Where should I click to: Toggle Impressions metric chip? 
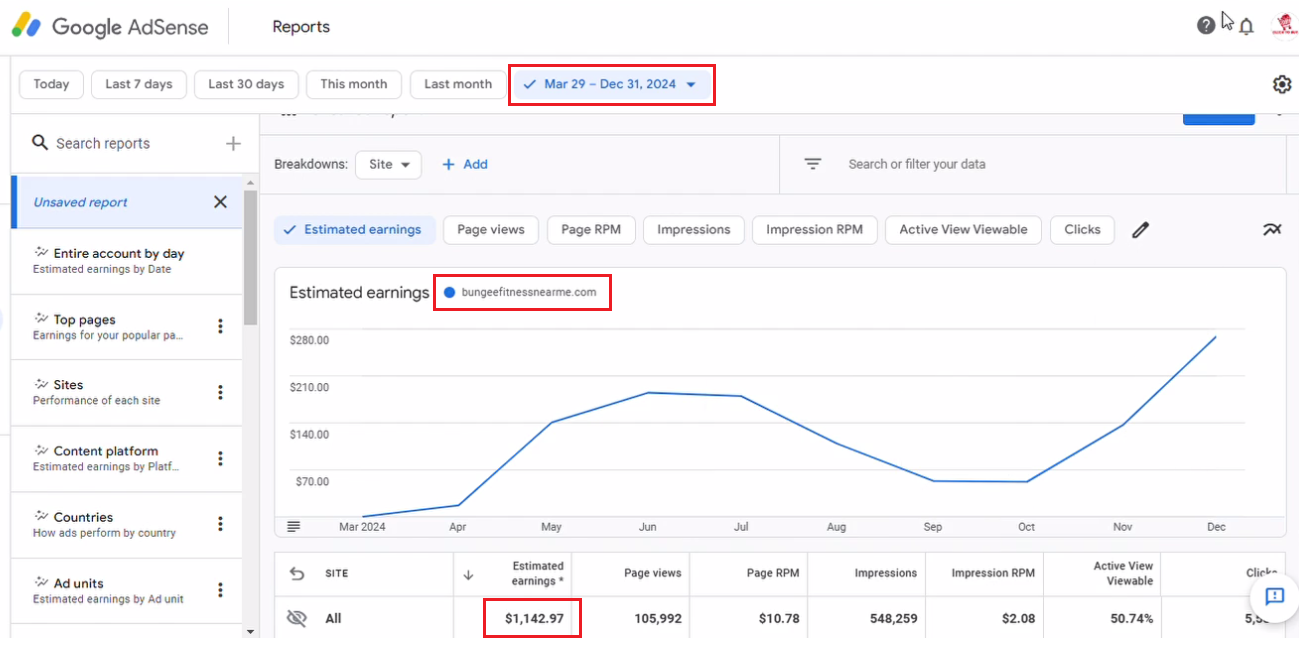(x=694, y=229)
